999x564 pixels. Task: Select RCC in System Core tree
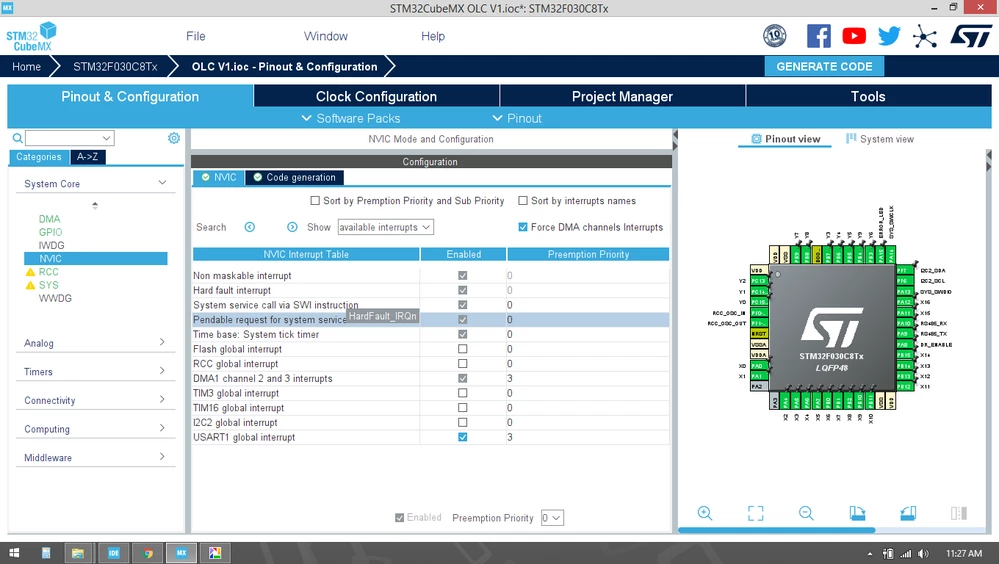click(48, 271)
